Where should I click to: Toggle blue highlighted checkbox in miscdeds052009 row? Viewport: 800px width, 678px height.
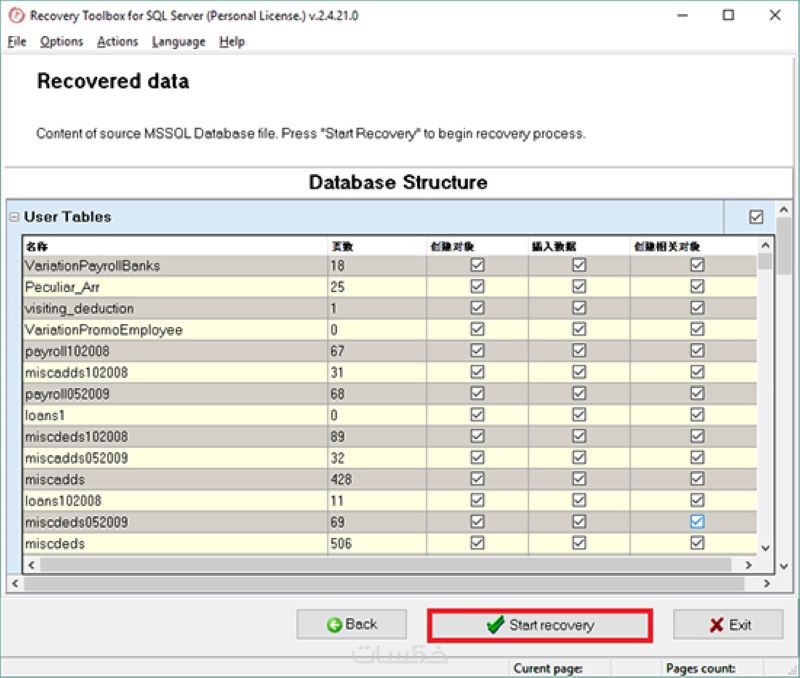[697, 522]
